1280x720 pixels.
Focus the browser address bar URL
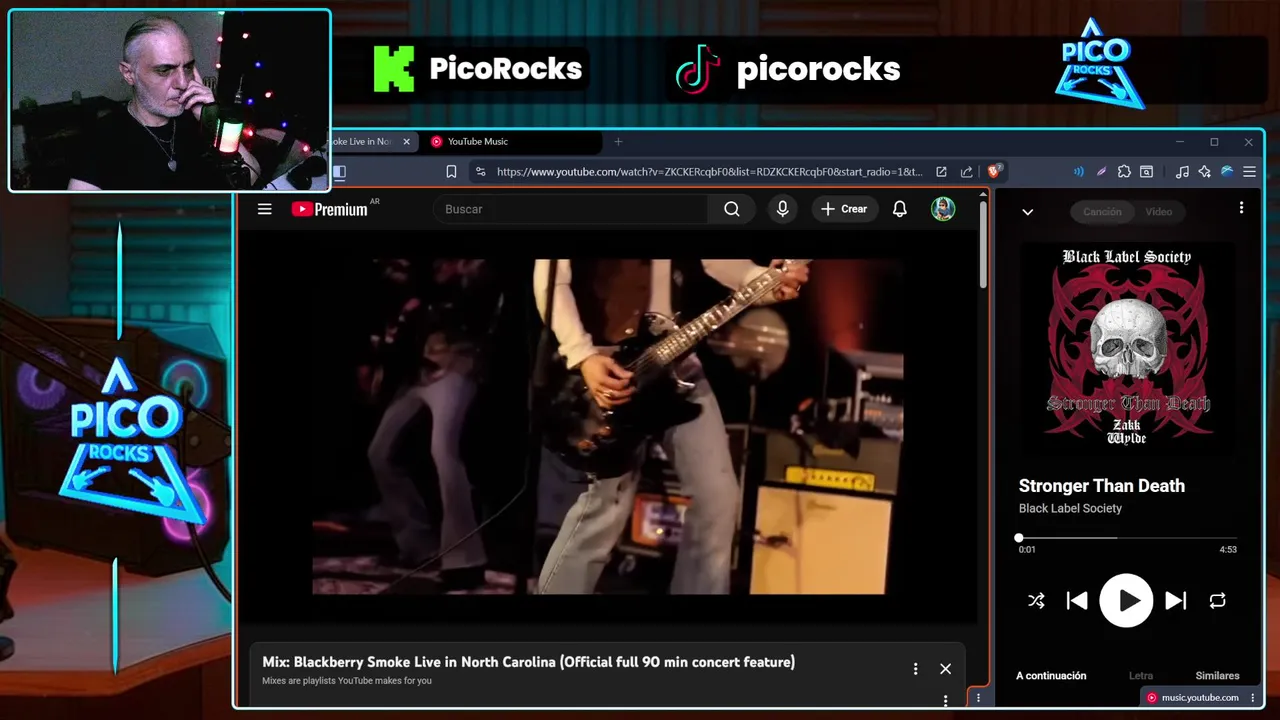click(x=709, y=172)
